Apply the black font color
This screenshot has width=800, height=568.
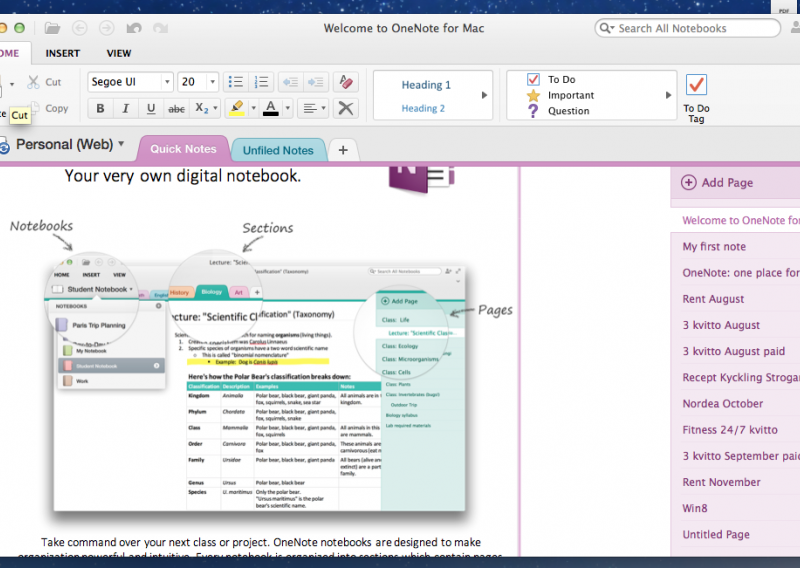[x=271, y=108]
